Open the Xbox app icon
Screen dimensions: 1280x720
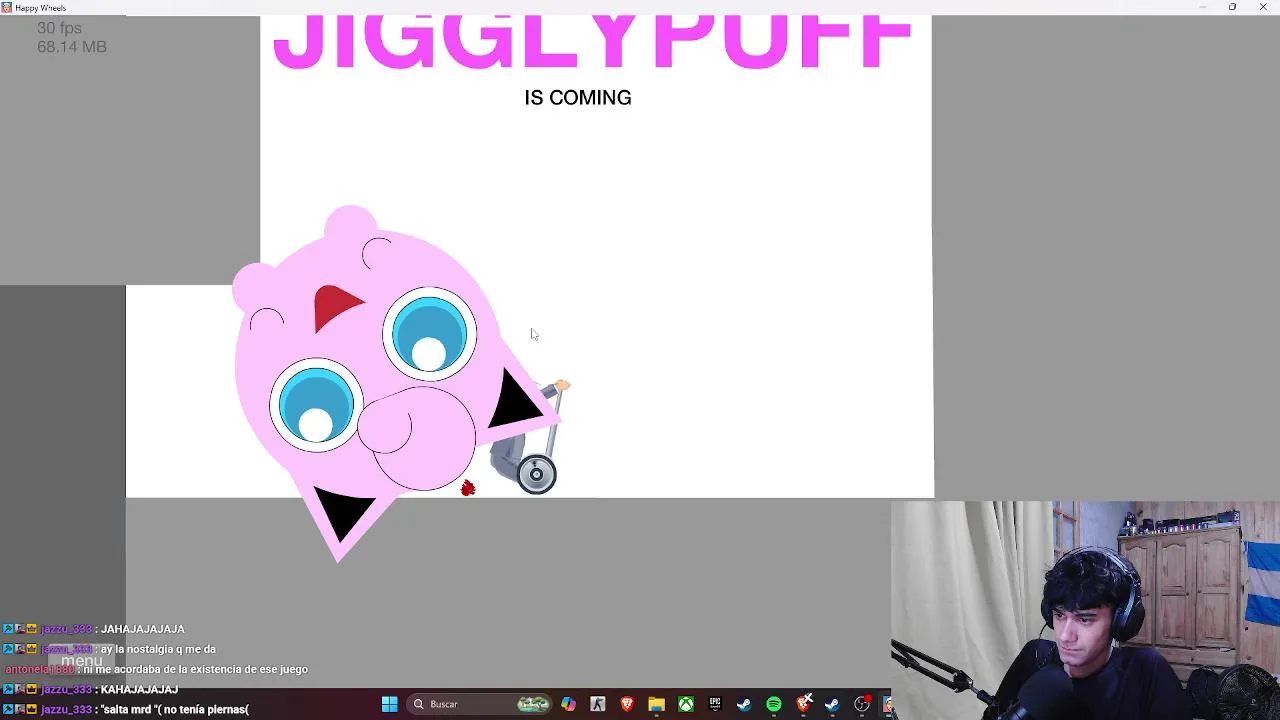[x=686, y=704]
